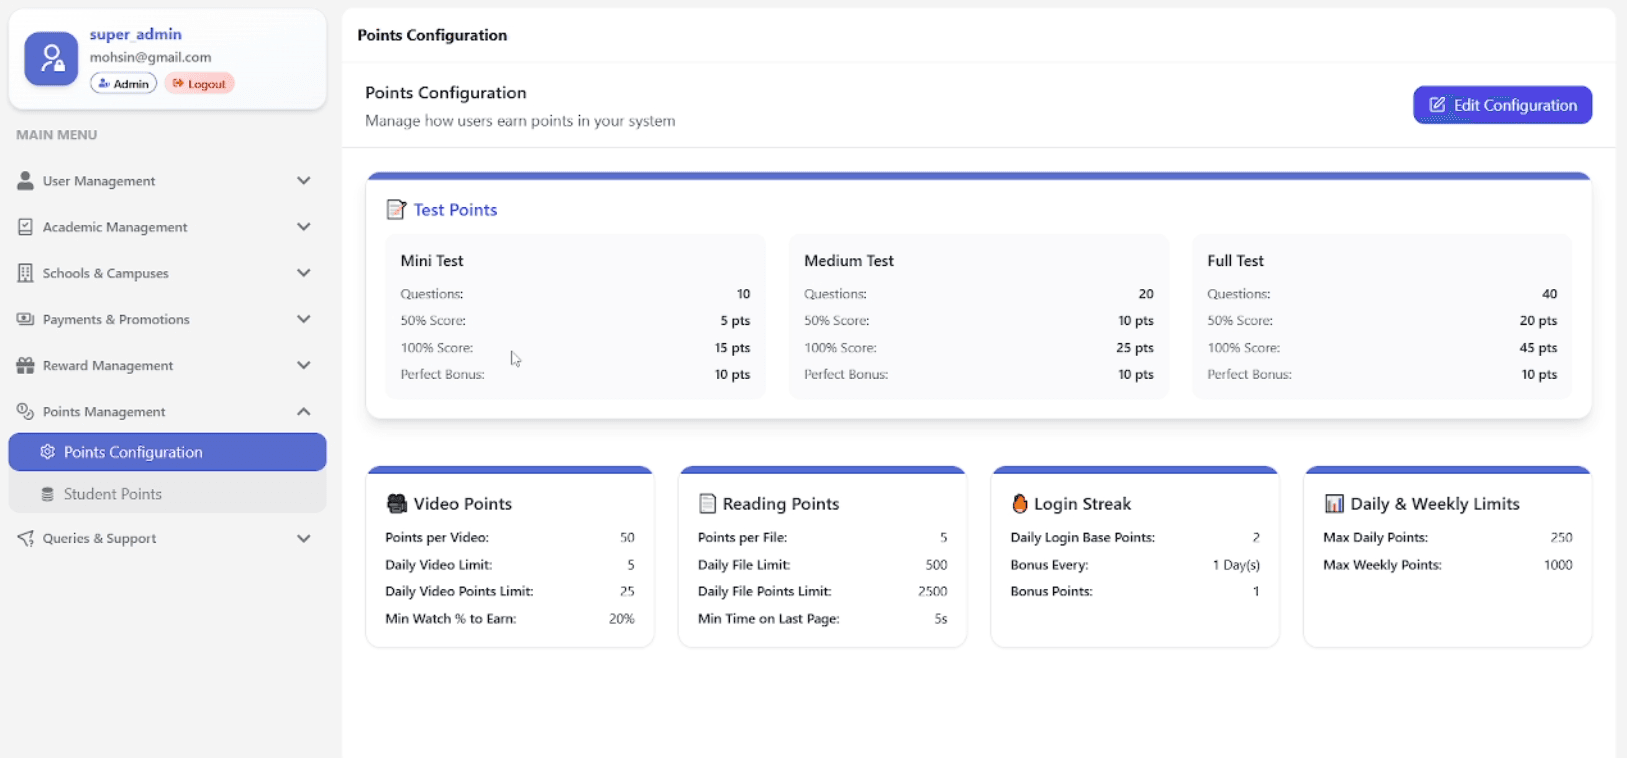Click the super_admin profile avatar icon
This screenshot has width=1627, height=758.
tap(51, 59)
